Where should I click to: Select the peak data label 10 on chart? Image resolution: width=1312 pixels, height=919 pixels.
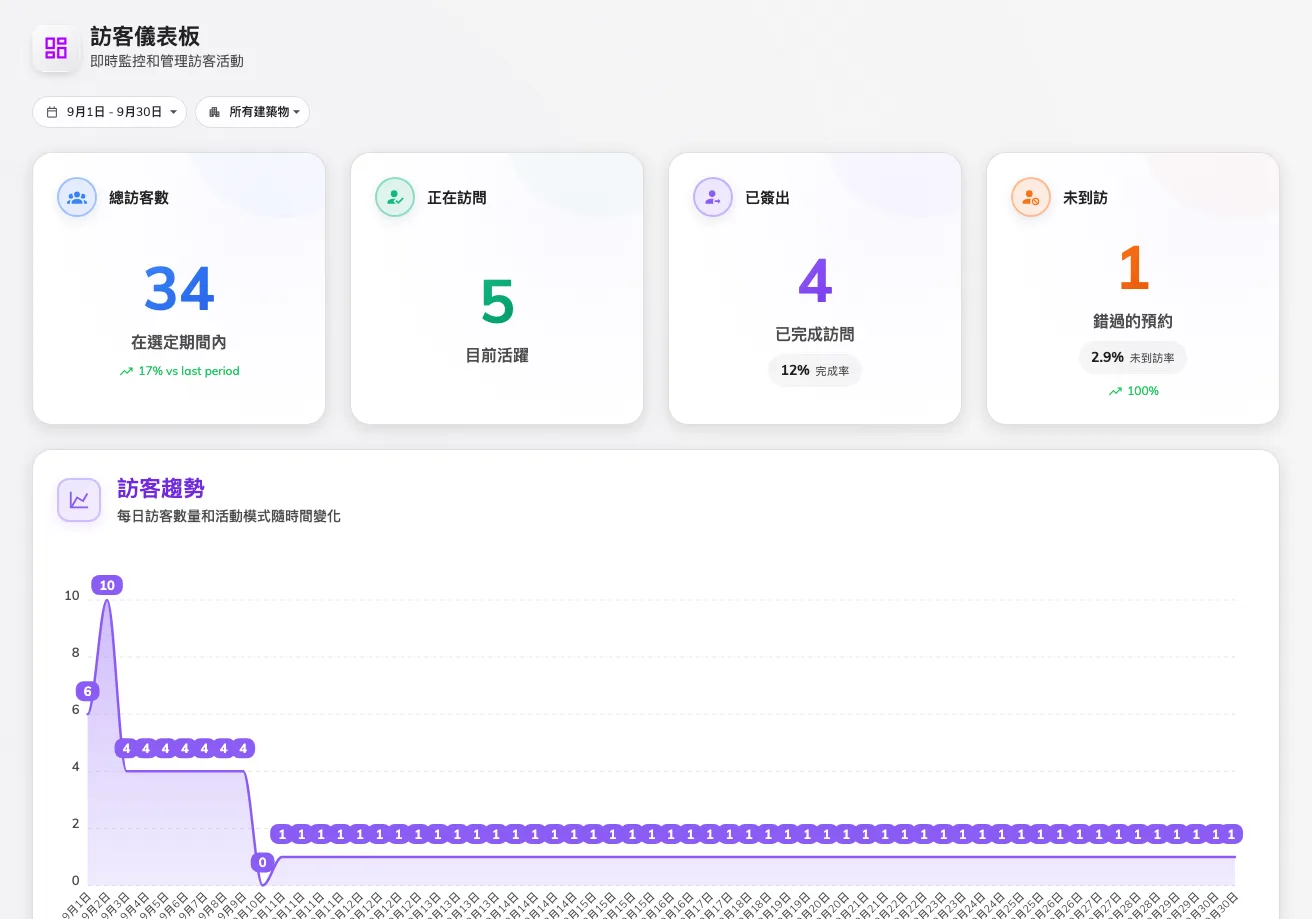107,585
